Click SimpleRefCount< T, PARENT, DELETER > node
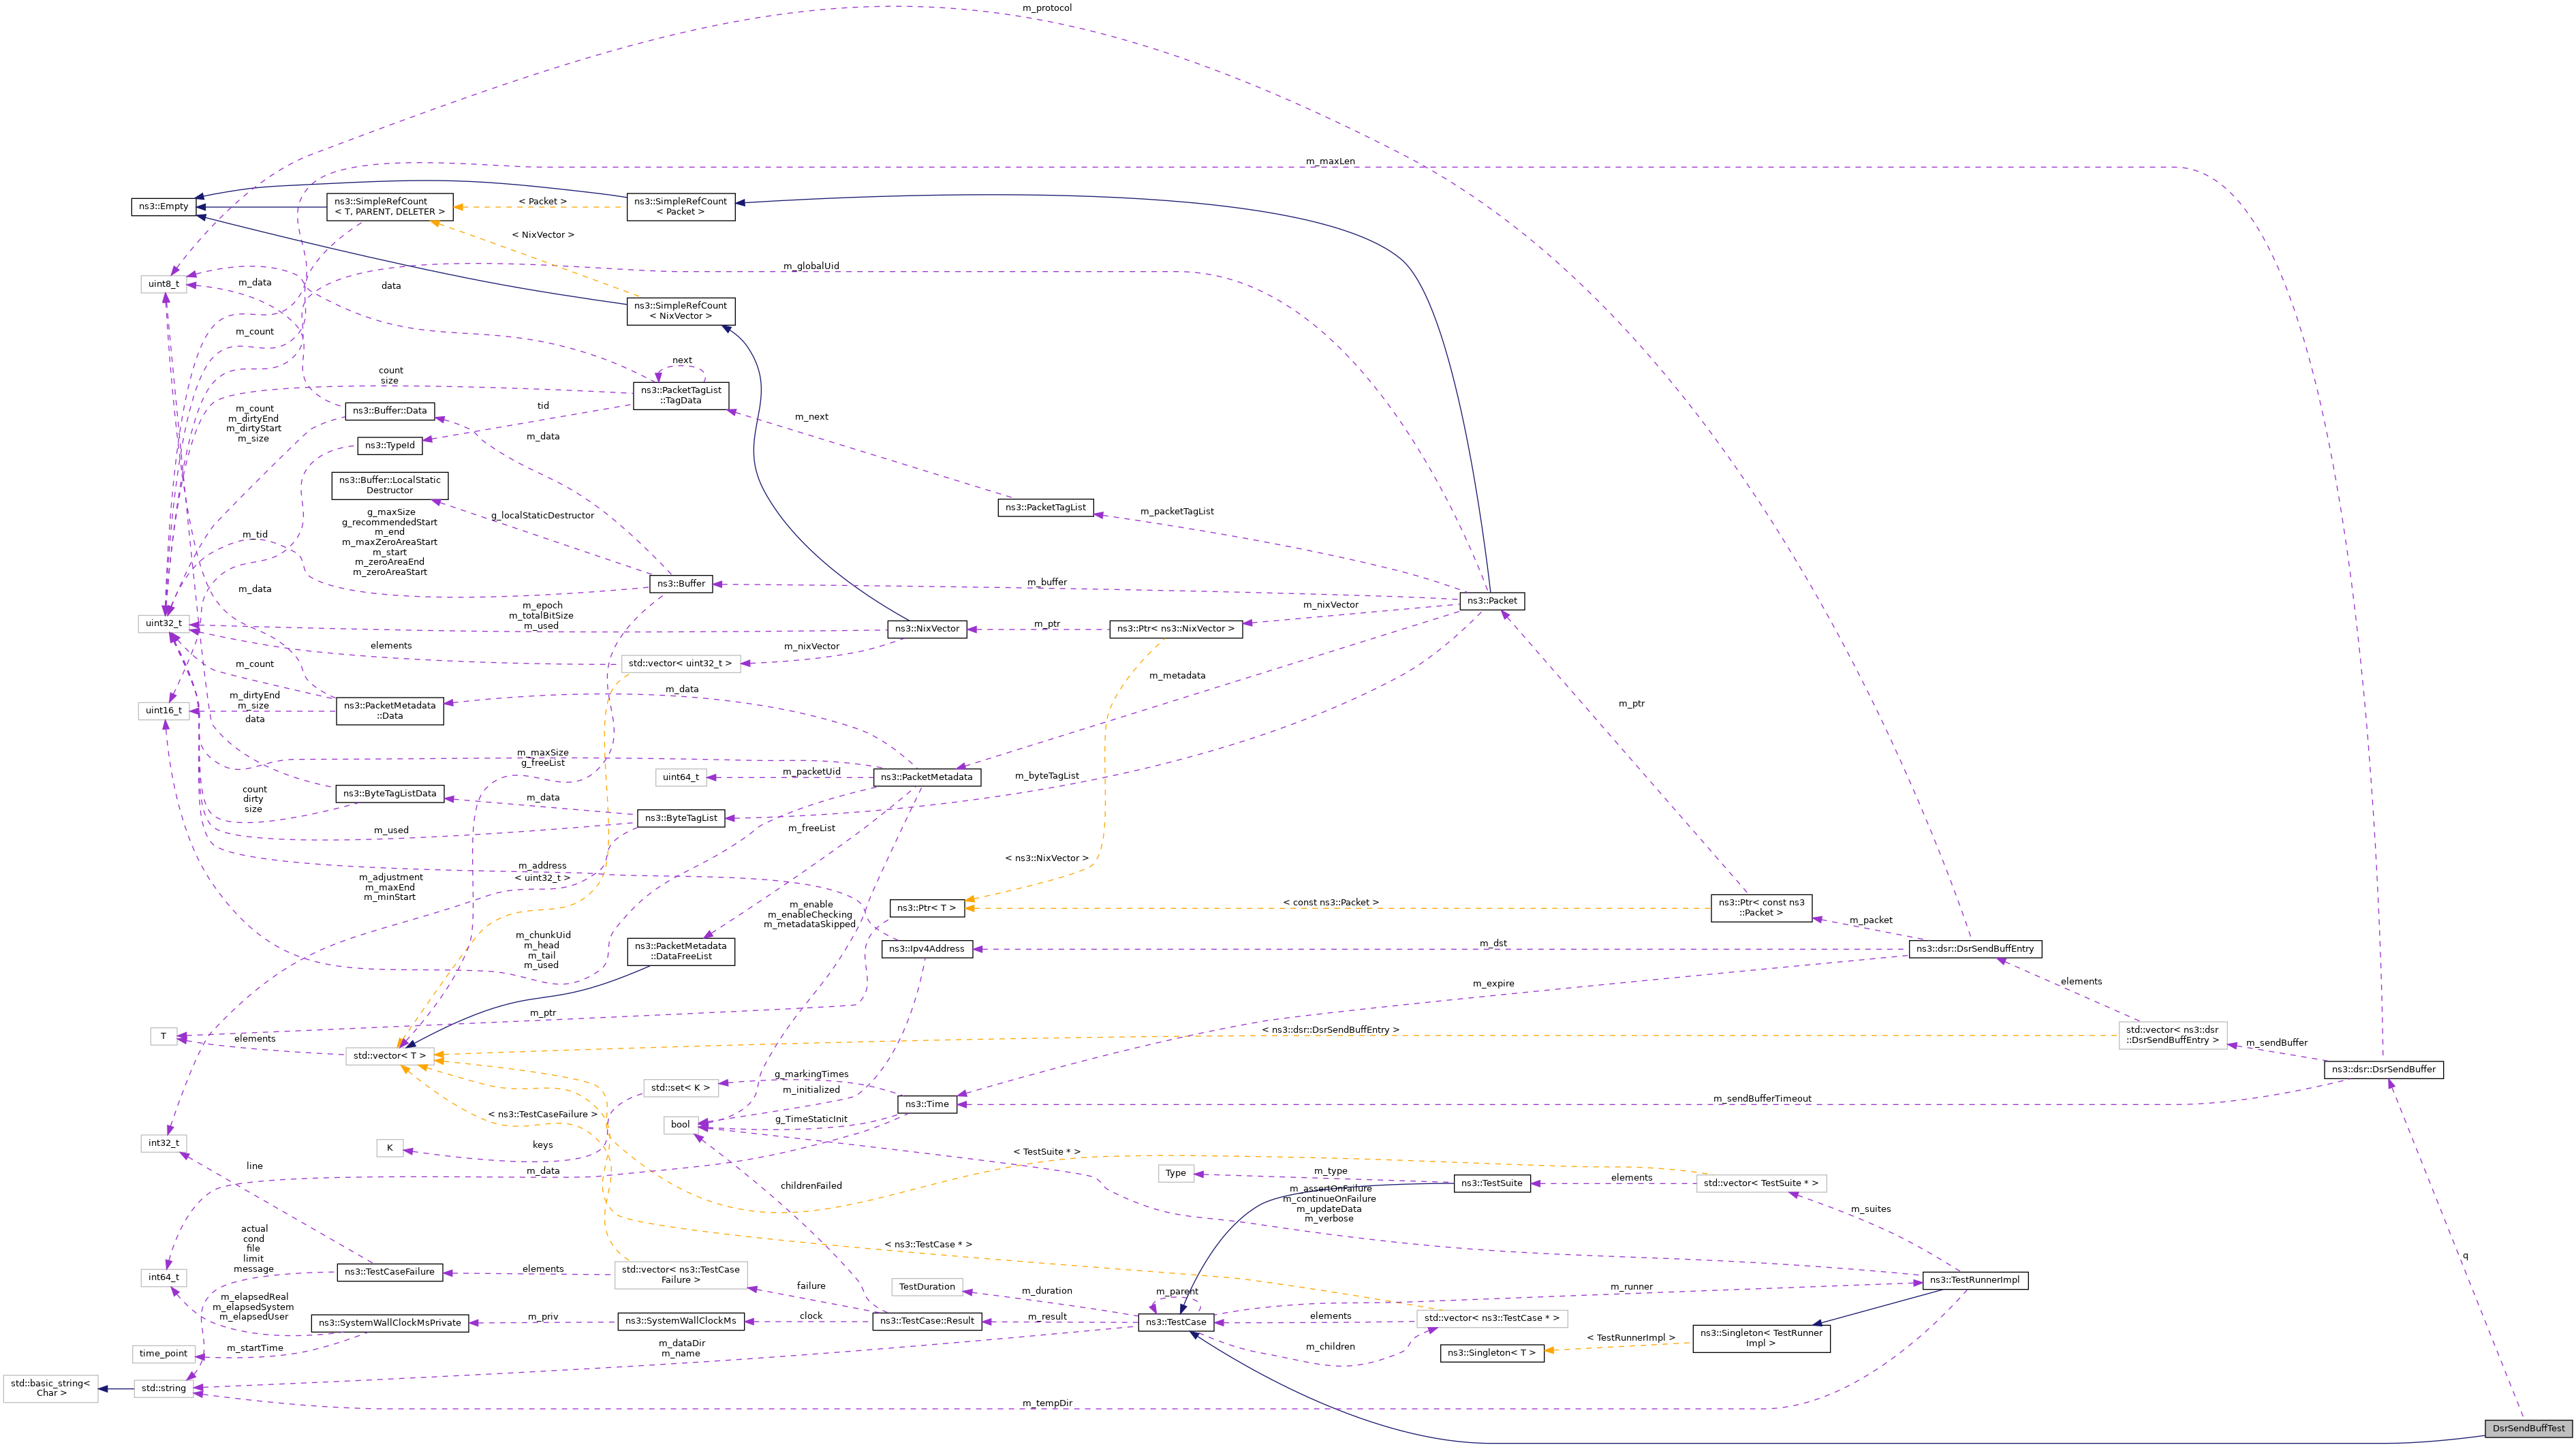The image size is (2576, 1447). point(390,207)
